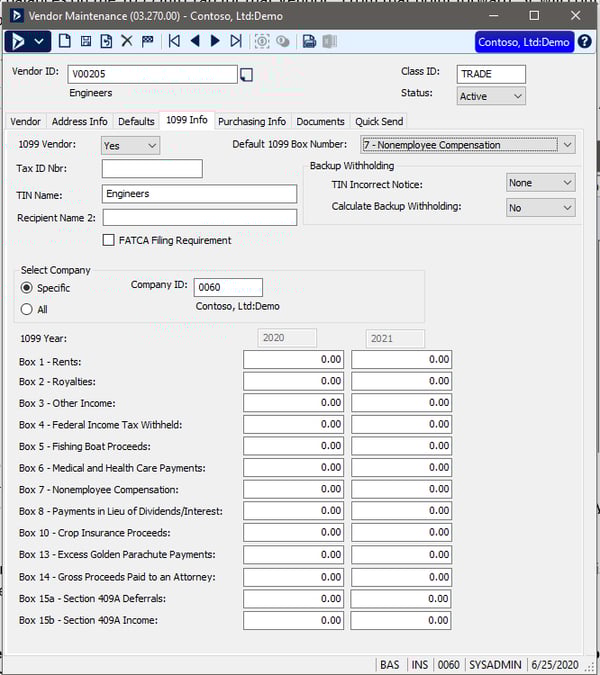Click the save-and-print disk icon
Image resolution: width=600 pixels, height=675 pixels.
point(309,41)
